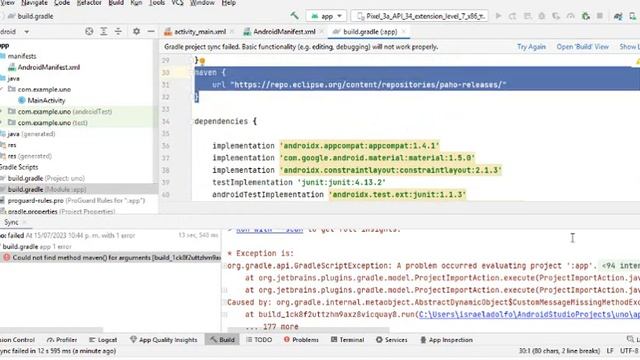Click the Sync Project with Gradle Files icon

[618, 16]
